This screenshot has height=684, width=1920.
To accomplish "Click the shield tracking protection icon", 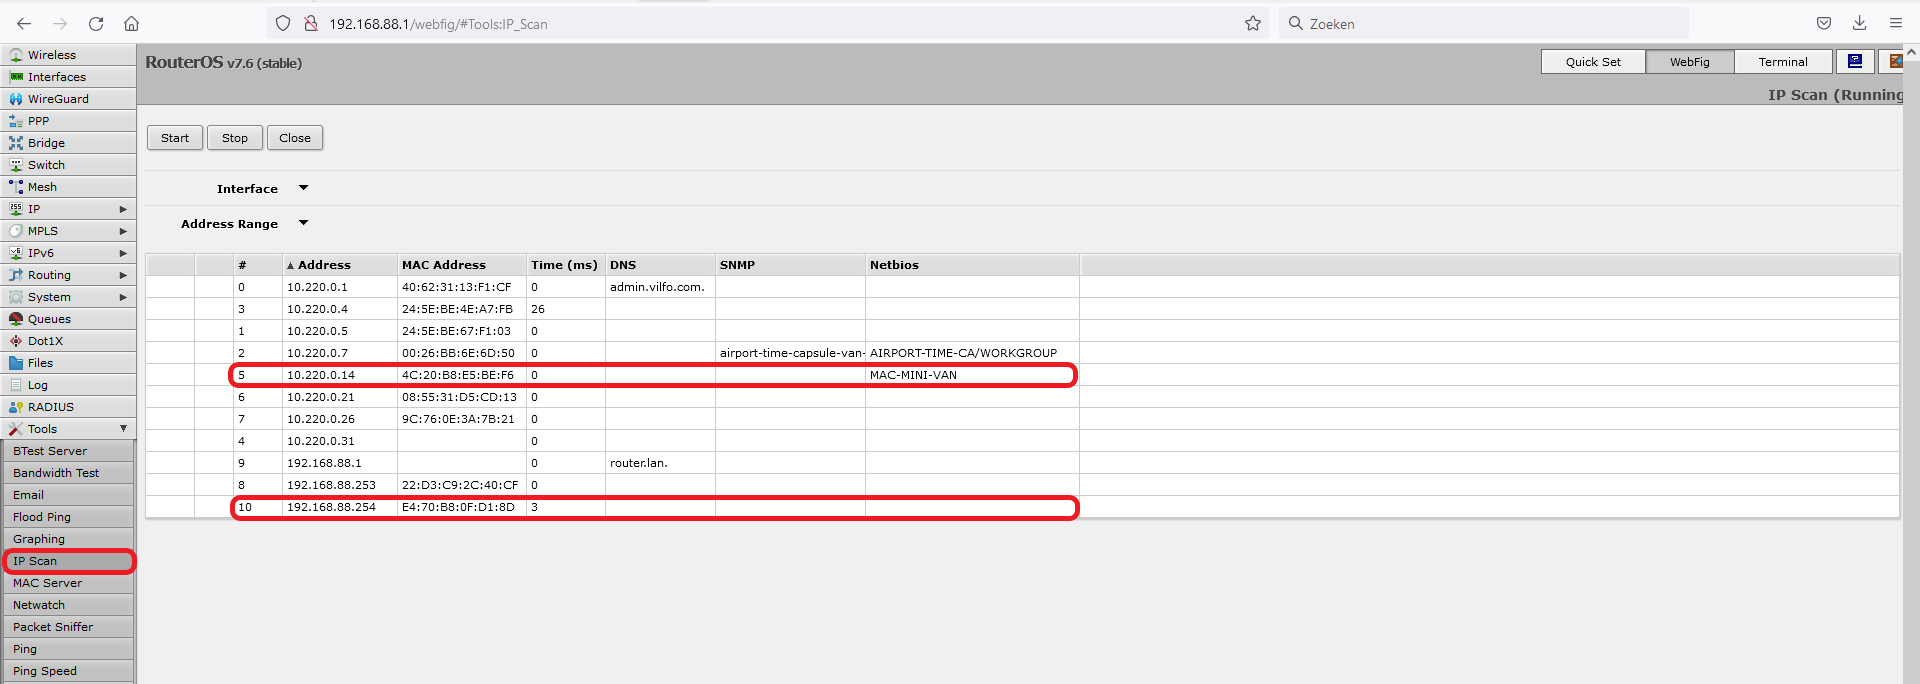I will tap(283, 23).
